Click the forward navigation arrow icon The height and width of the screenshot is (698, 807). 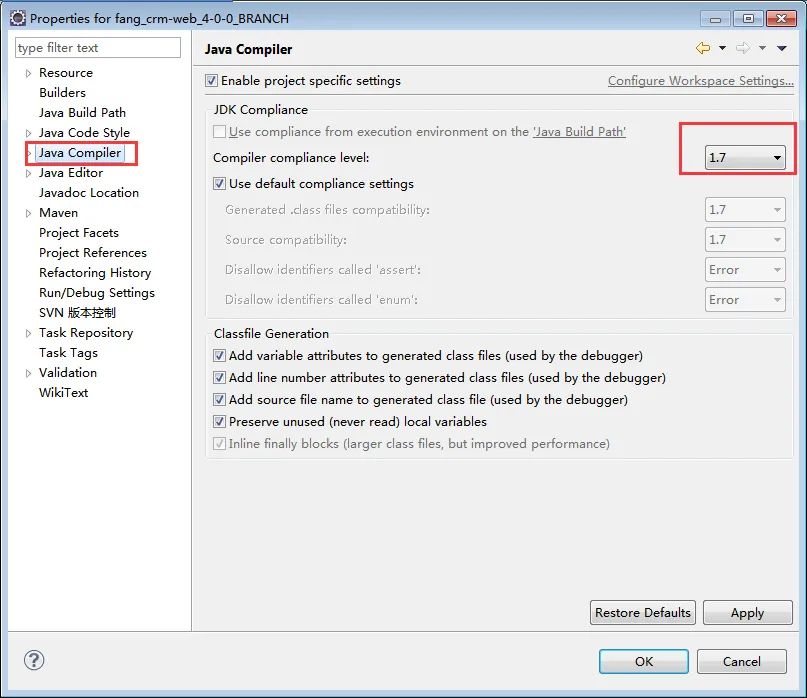pyautogui.click(x=742, y=48)
